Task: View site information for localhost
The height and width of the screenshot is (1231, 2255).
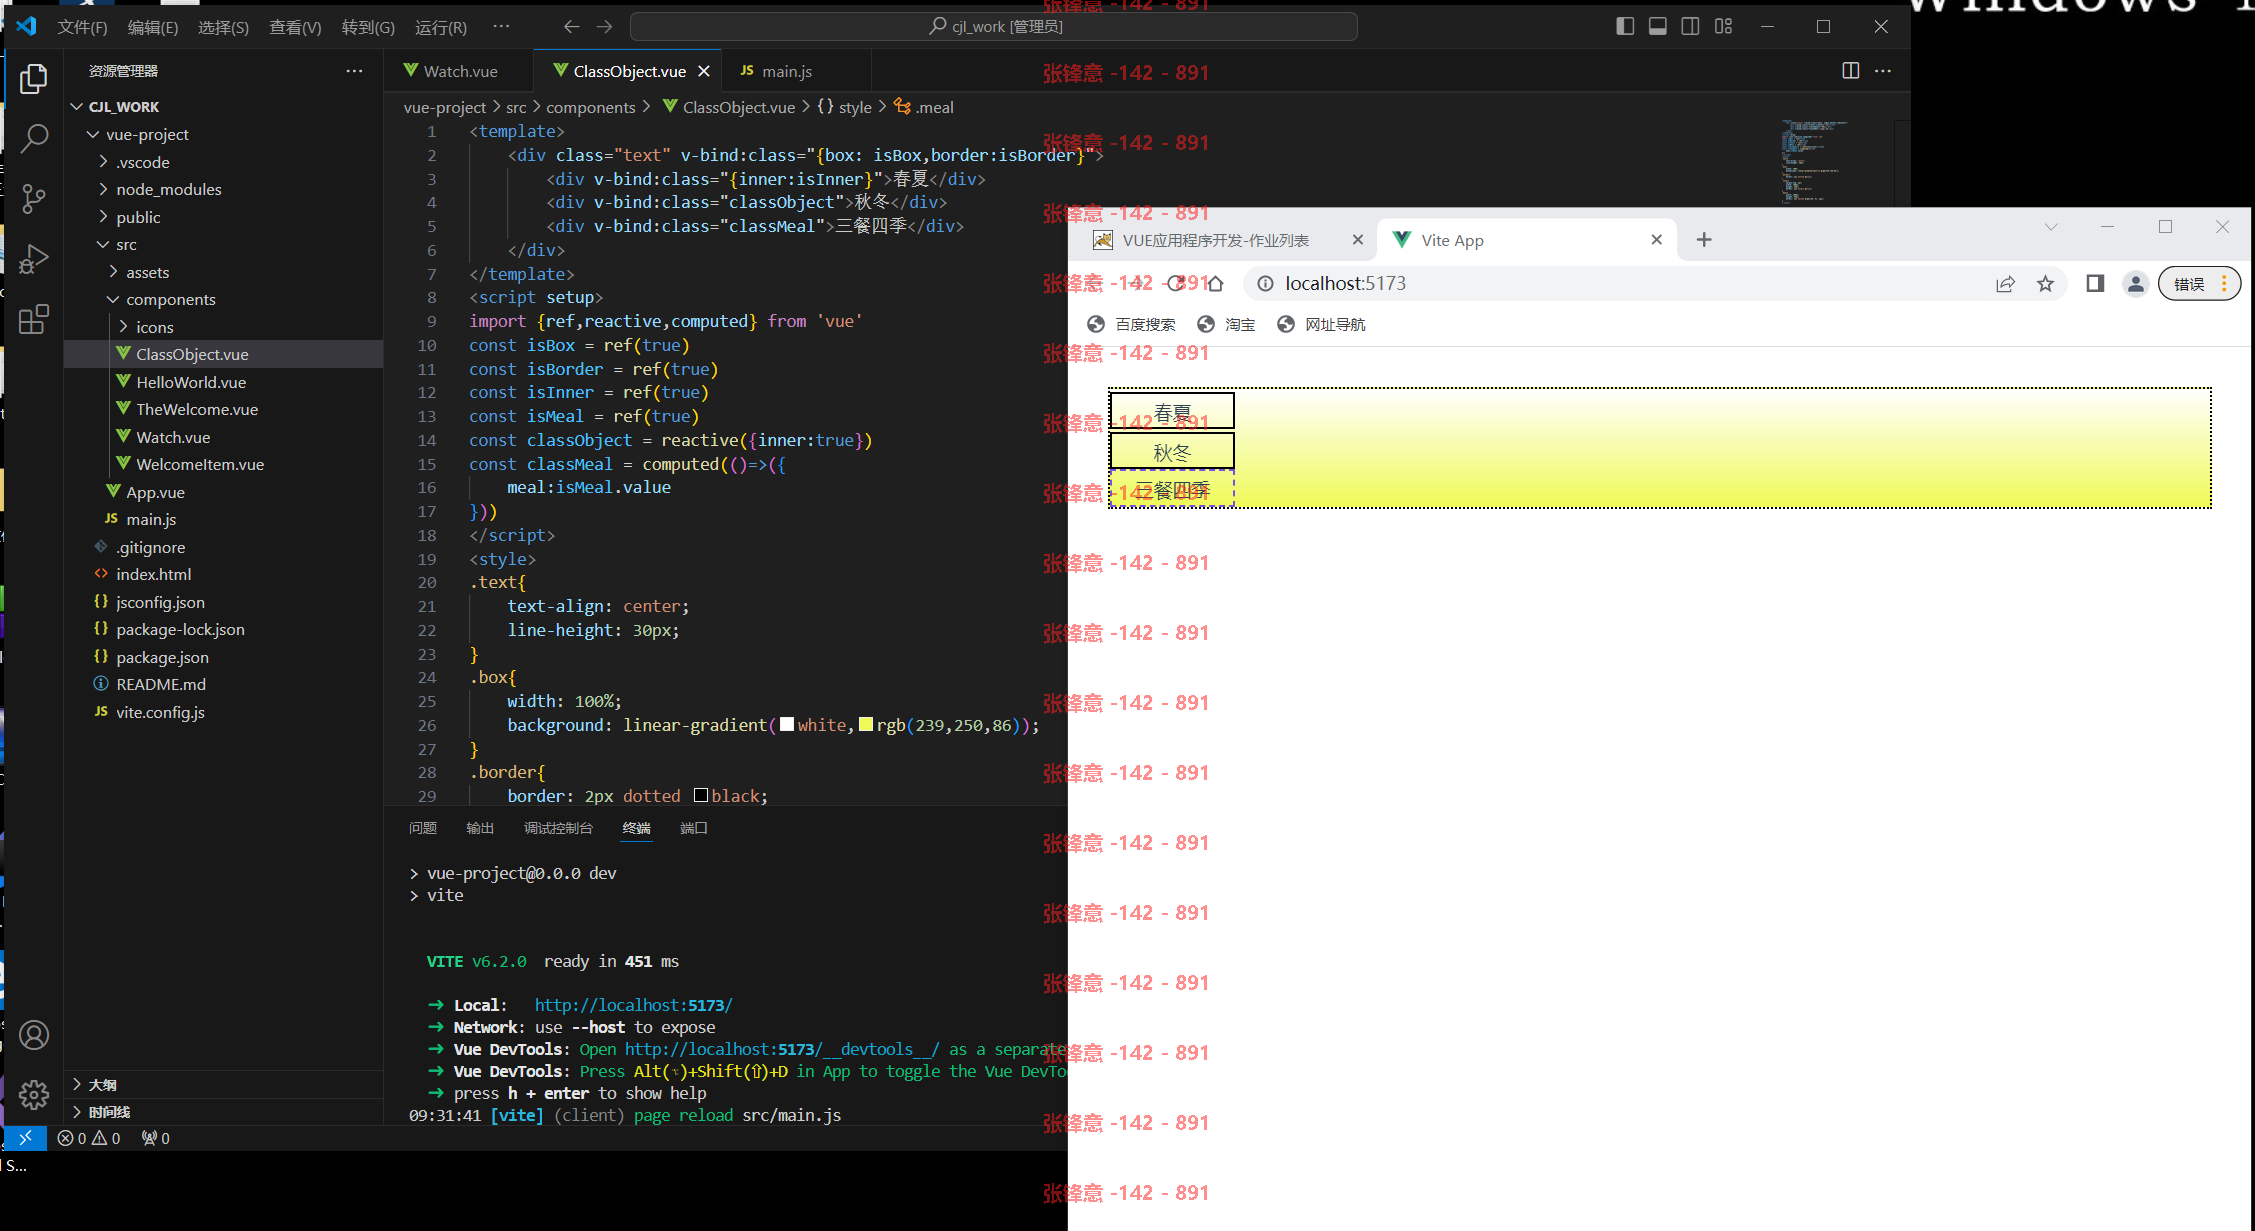Action: tap(1265, 284)
